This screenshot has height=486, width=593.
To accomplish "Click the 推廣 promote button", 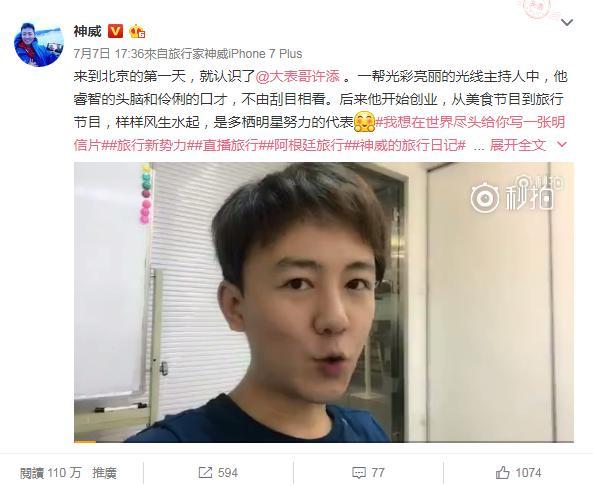I will coord(104,473).
